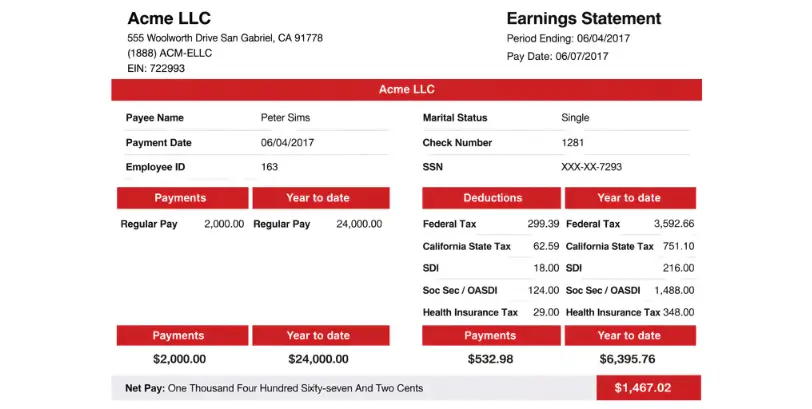Click the California State Tax amount 62.59

pyautogui.click(x=545, y=246)
